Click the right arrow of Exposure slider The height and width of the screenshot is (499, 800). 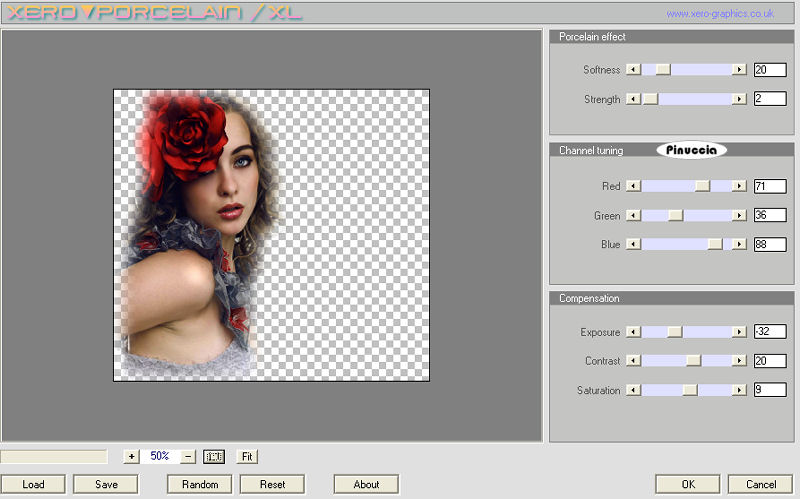point(739,332)
